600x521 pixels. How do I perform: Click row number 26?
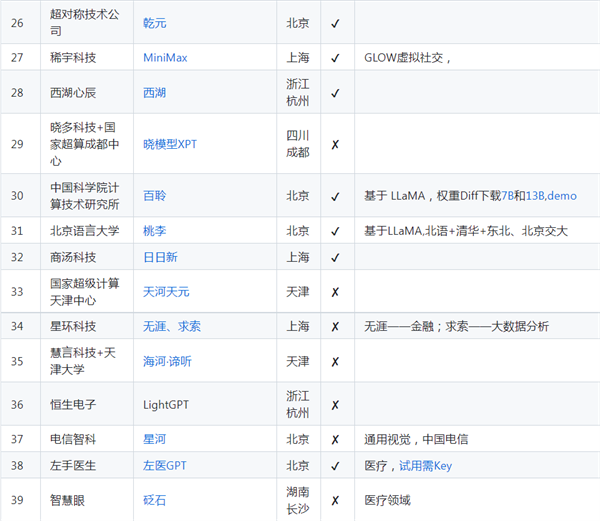click(x=17, y=23)
